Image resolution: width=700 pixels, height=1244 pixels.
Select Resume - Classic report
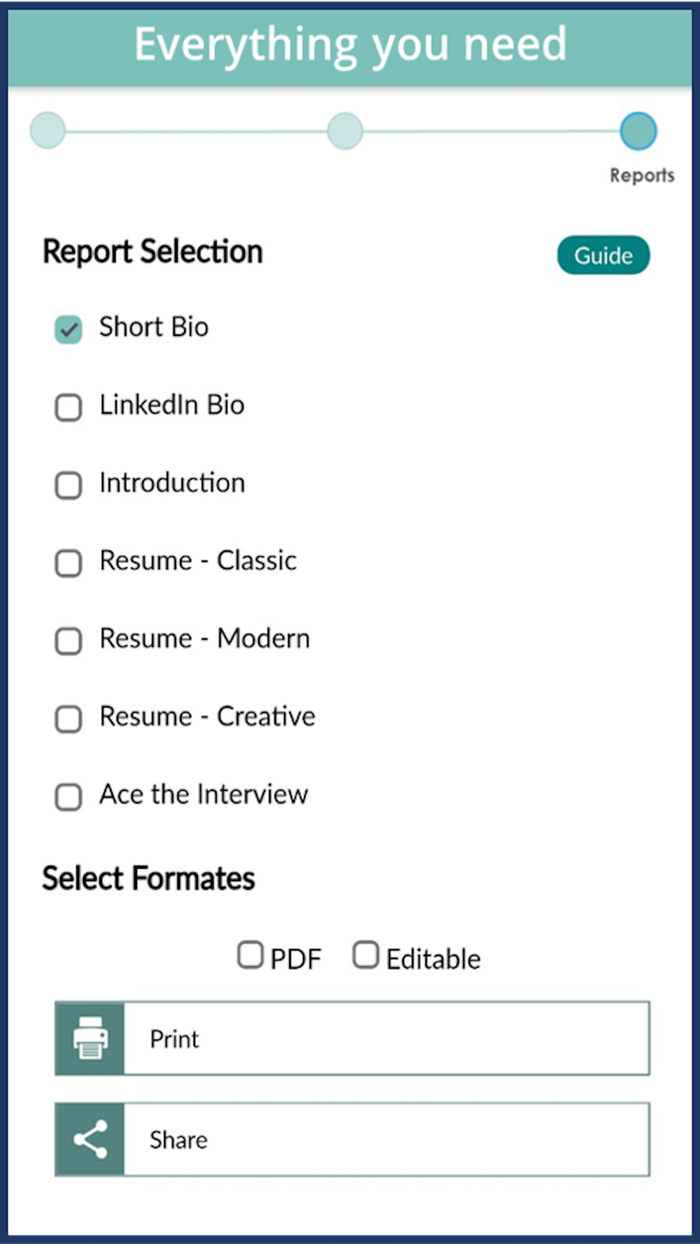pos(68,563)
